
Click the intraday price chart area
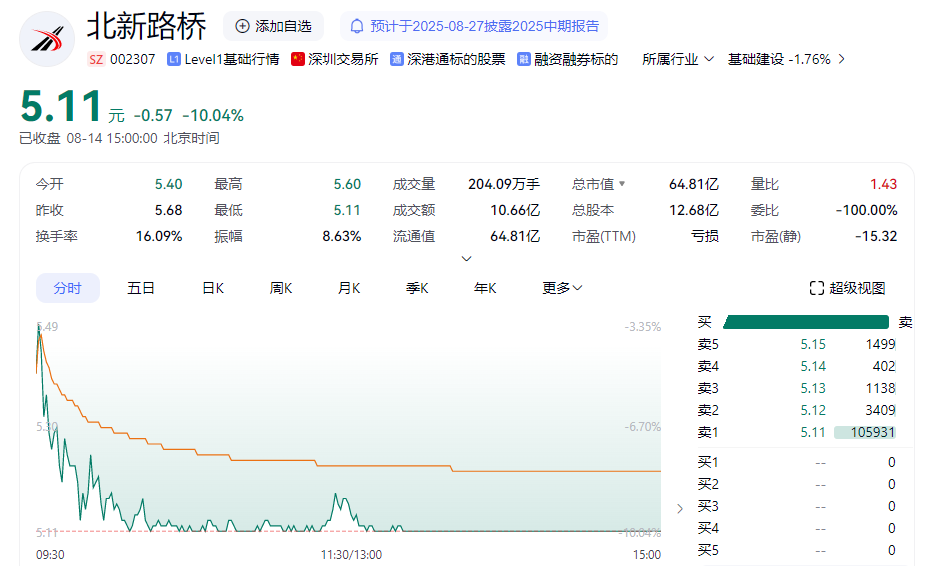click(349, 427)
